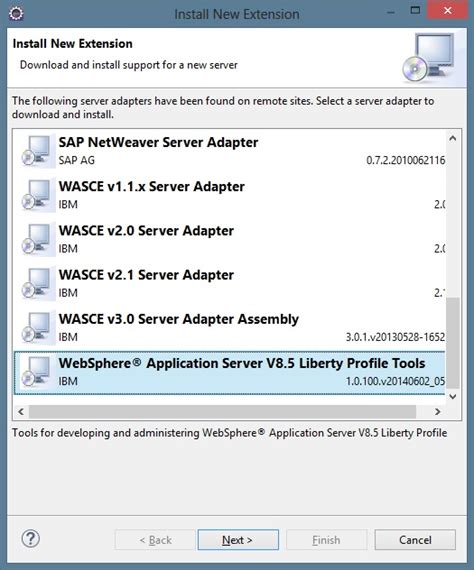Image resolution: width=474 pixels, height=570 pixels.
Task: Select WASCE v2.1 Server Adapter entry
Action: (x=229, y=284)
